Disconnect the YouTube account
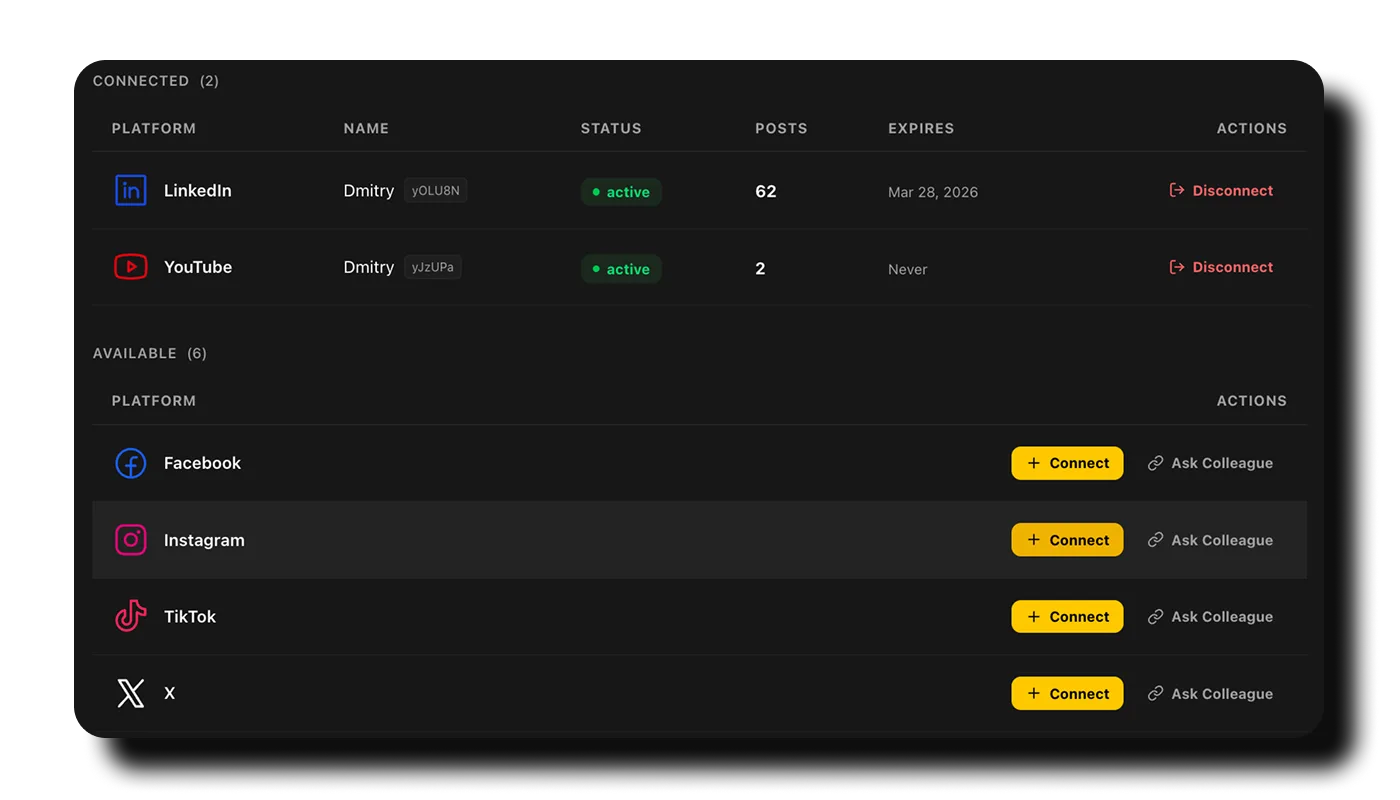This screenshot has width=1400, height=800. coord(1221,267)
